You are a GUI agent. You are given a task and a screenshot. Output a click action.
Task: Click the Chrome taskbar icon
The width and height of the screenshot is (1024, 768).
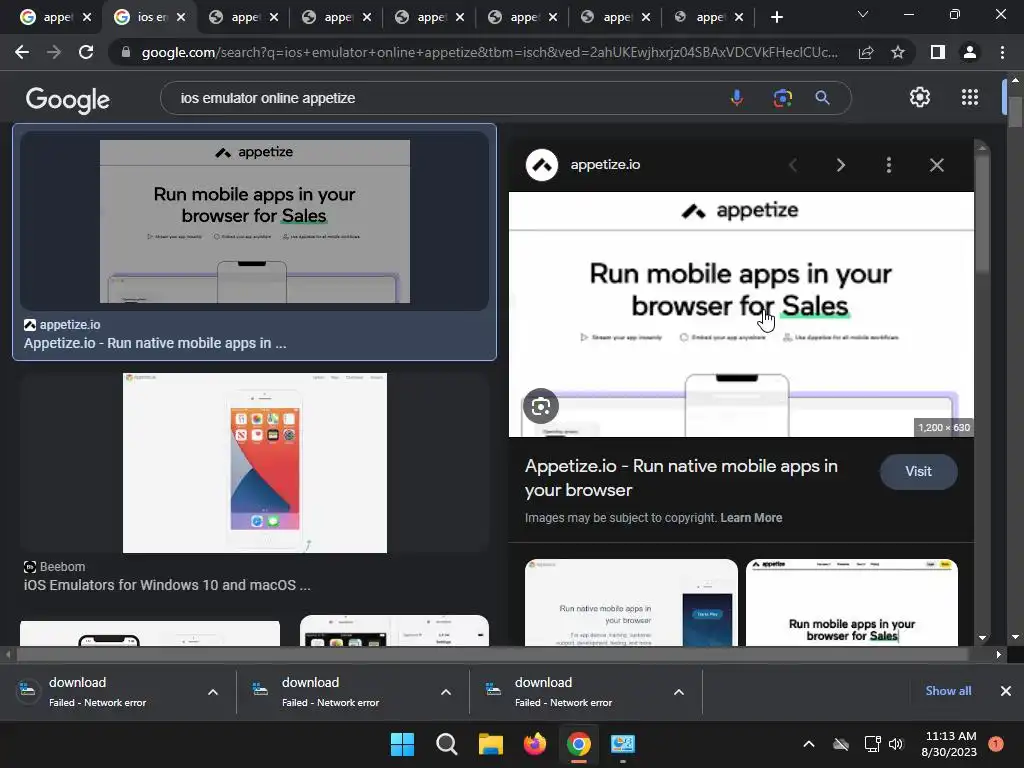pos(579,744)
